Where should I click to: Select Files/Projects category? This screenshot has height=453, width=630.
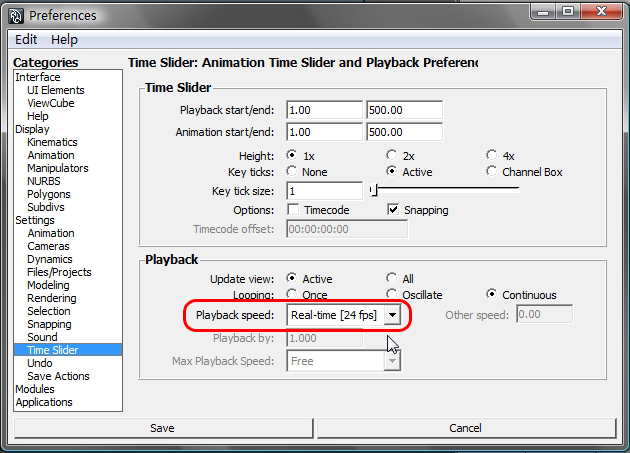pyautogui.click(x=59, y=272)
